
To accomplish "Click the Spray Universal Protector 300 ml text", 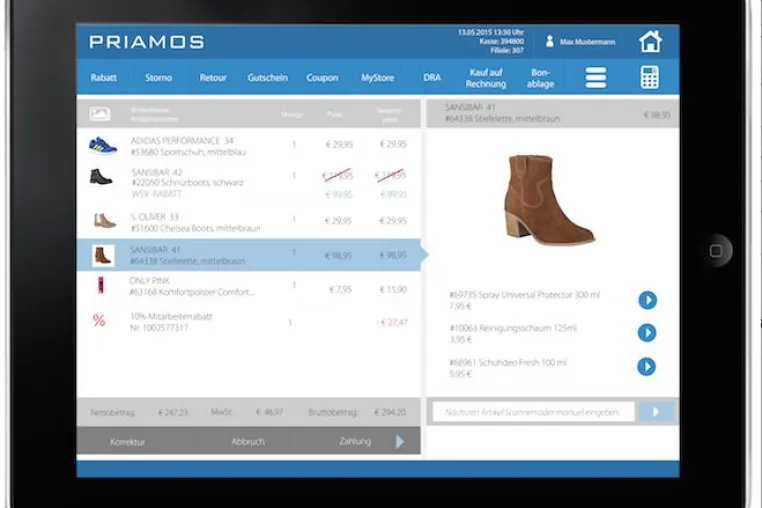I will [x=524, y=295].
